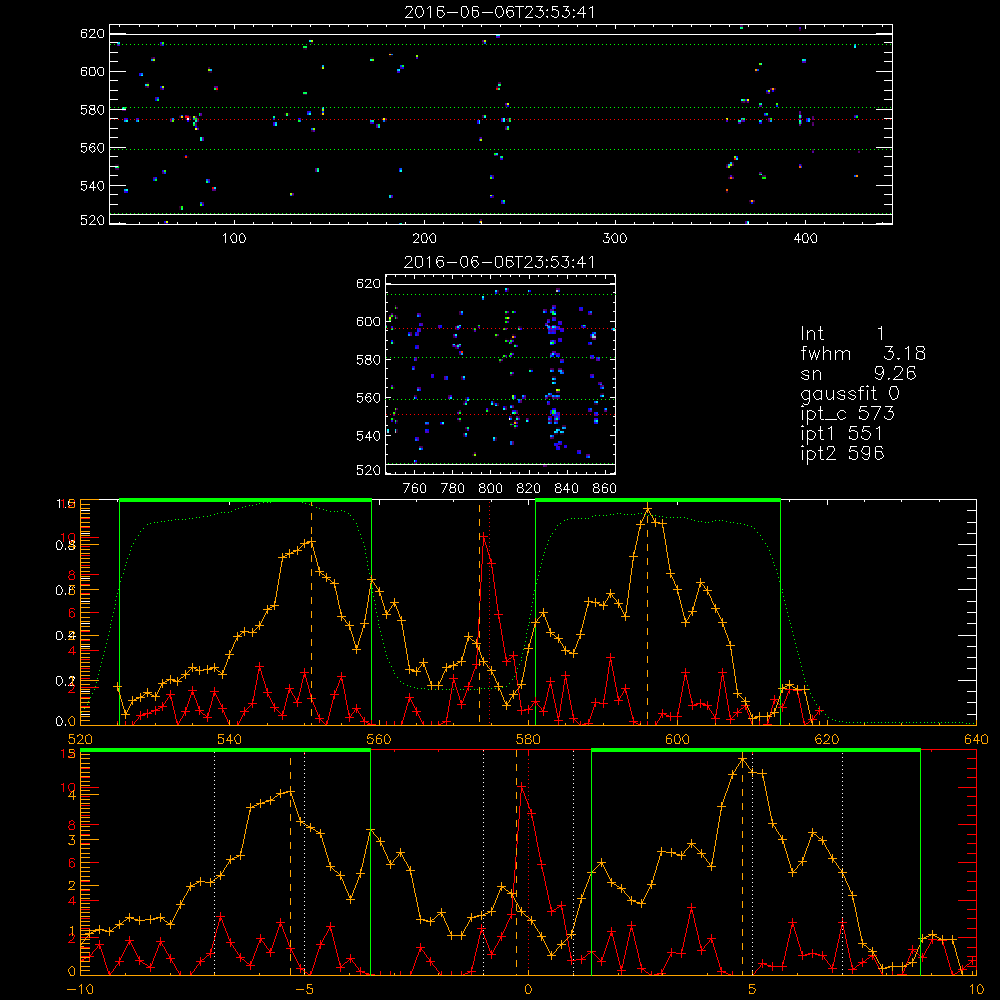Click x-axis label 10 on the bottom plot
The height and width of the screenshot is (1000, 1000).
(x=976, y=990)
